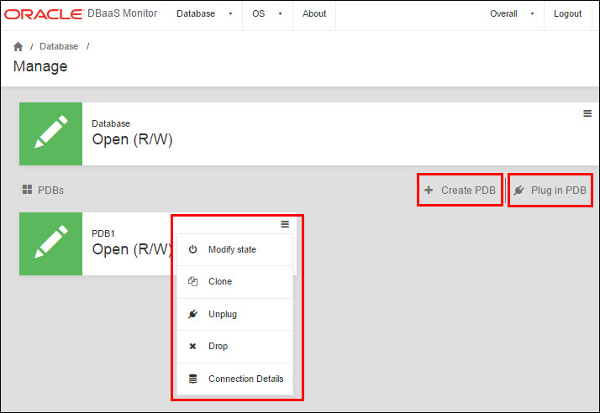Click the green pencil icon for Database
The width and height of the screenshot is (600, 413).
coord(51,134)
